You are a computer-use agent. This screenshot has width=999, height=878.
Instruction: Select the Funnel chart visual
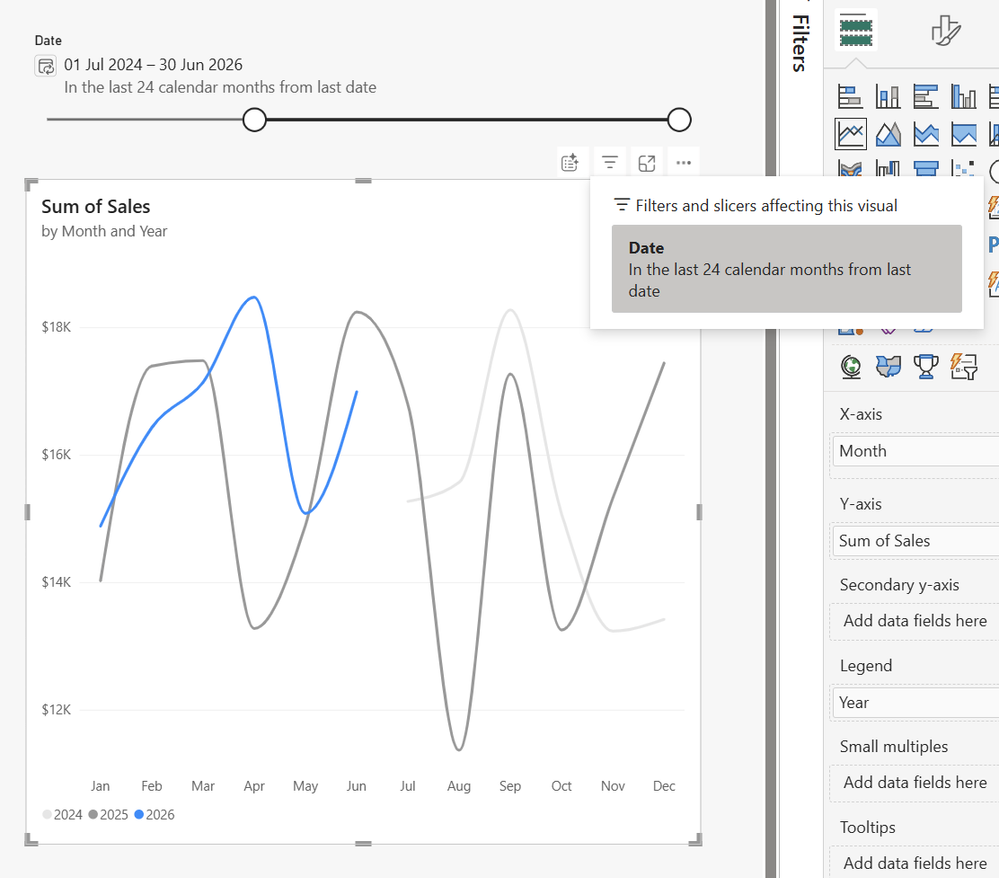(926, 168)
